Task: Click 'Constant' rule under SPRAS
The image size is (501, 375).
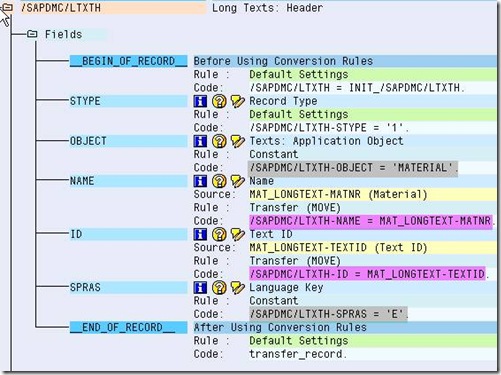Action: (274, 301)
